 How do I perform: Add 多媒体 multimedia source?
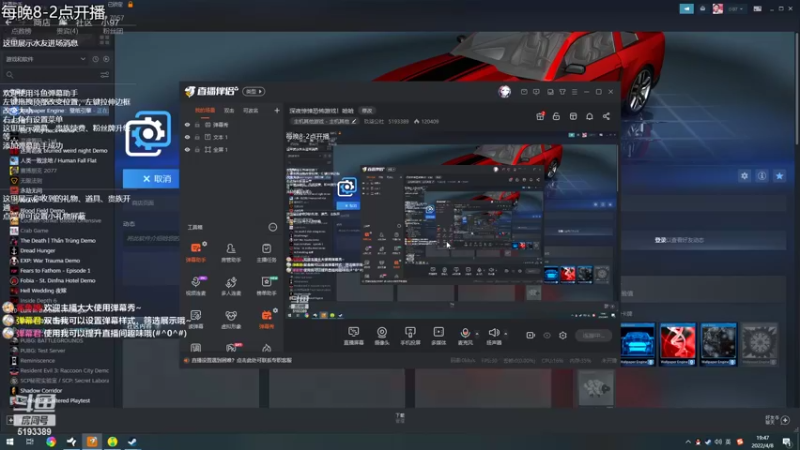438,336
